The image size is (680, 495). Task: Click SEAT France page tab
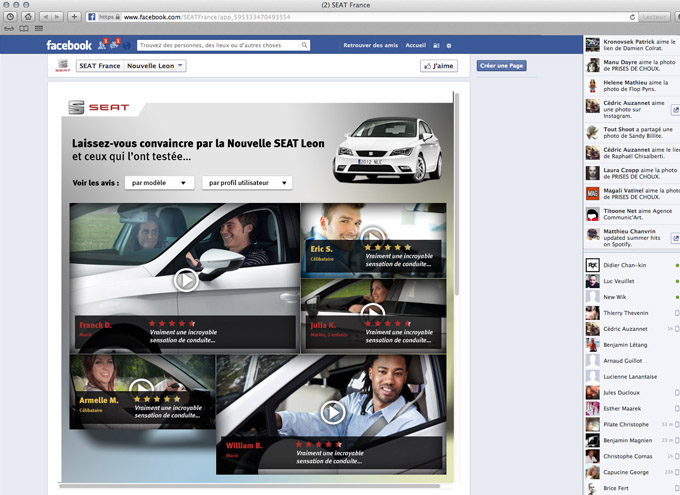tap(100, 66)
